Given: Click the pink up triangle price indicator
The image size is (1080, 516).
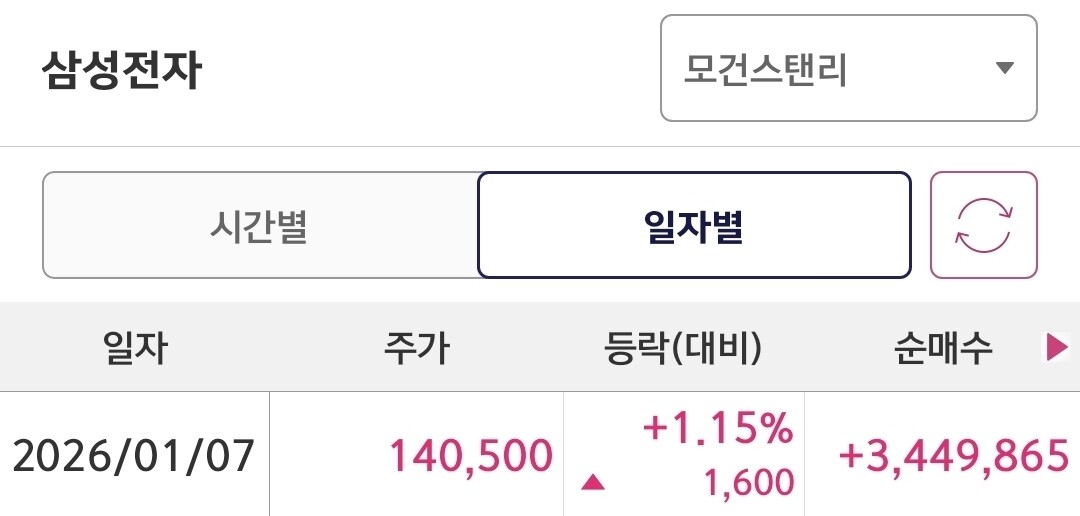Looking at the screenshot, I should [x=593, y=483].
